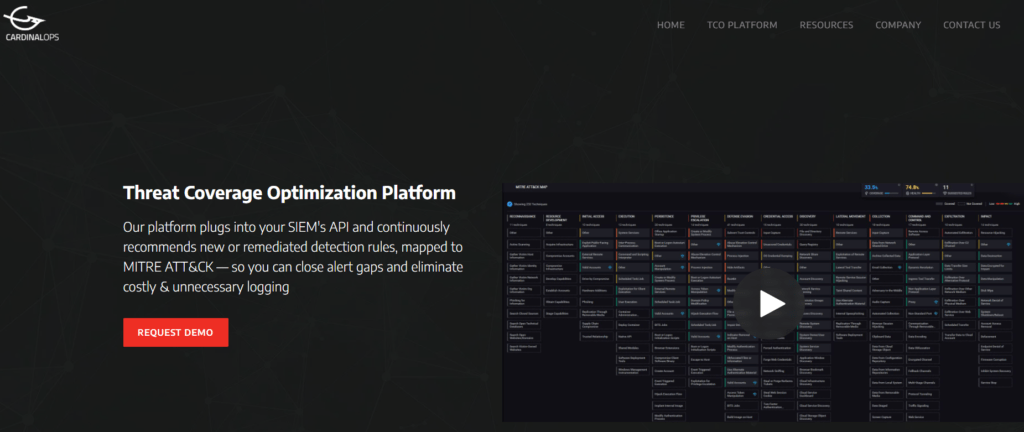Viewport: 1024px width, 432px height.
Task: Open the TCO PLATFORM menu
Action: (x=742, y=25)
